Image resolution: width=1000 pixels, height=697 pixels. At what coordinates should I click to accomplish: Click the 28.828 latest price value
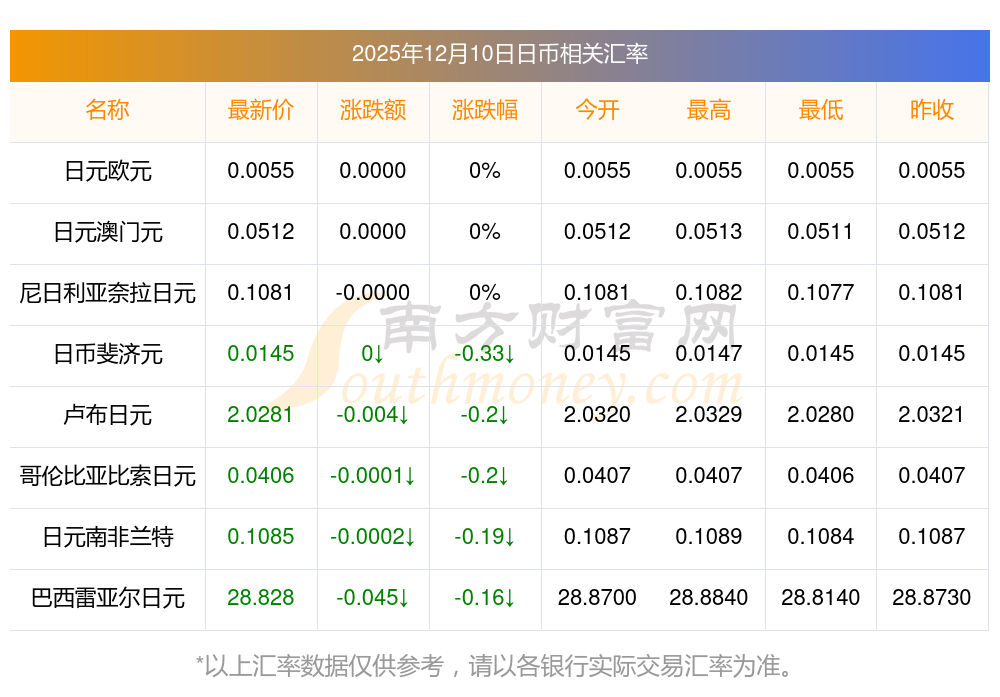[261, 598]
